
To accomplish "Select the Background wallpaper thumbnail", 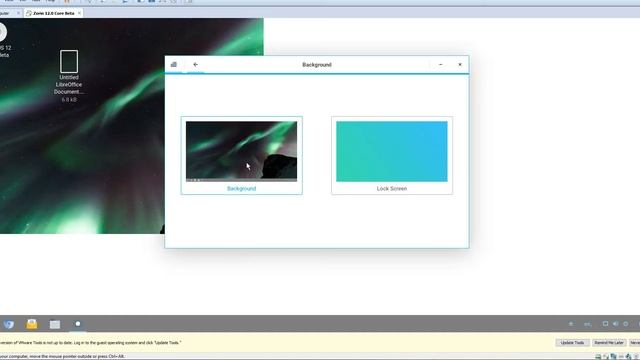I will [242, 151].
